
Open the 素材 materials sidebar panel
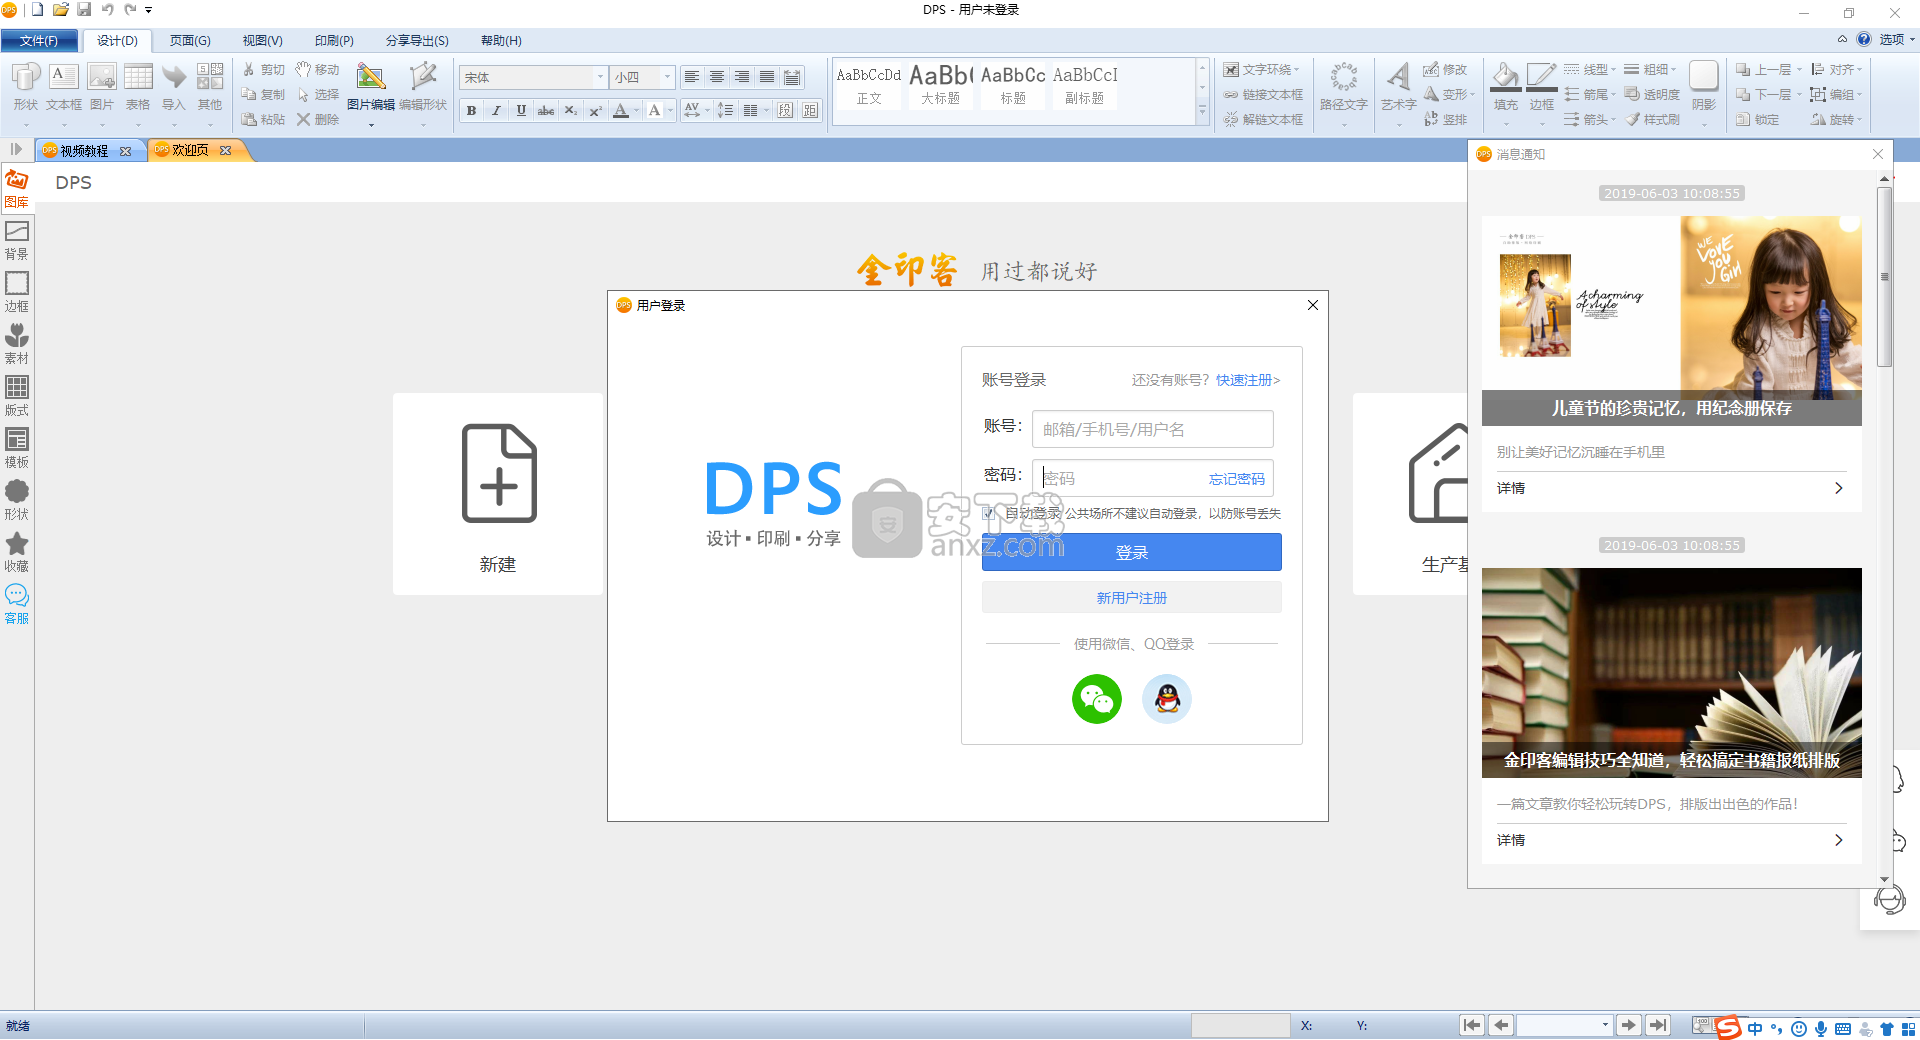(x=16, y=344)
